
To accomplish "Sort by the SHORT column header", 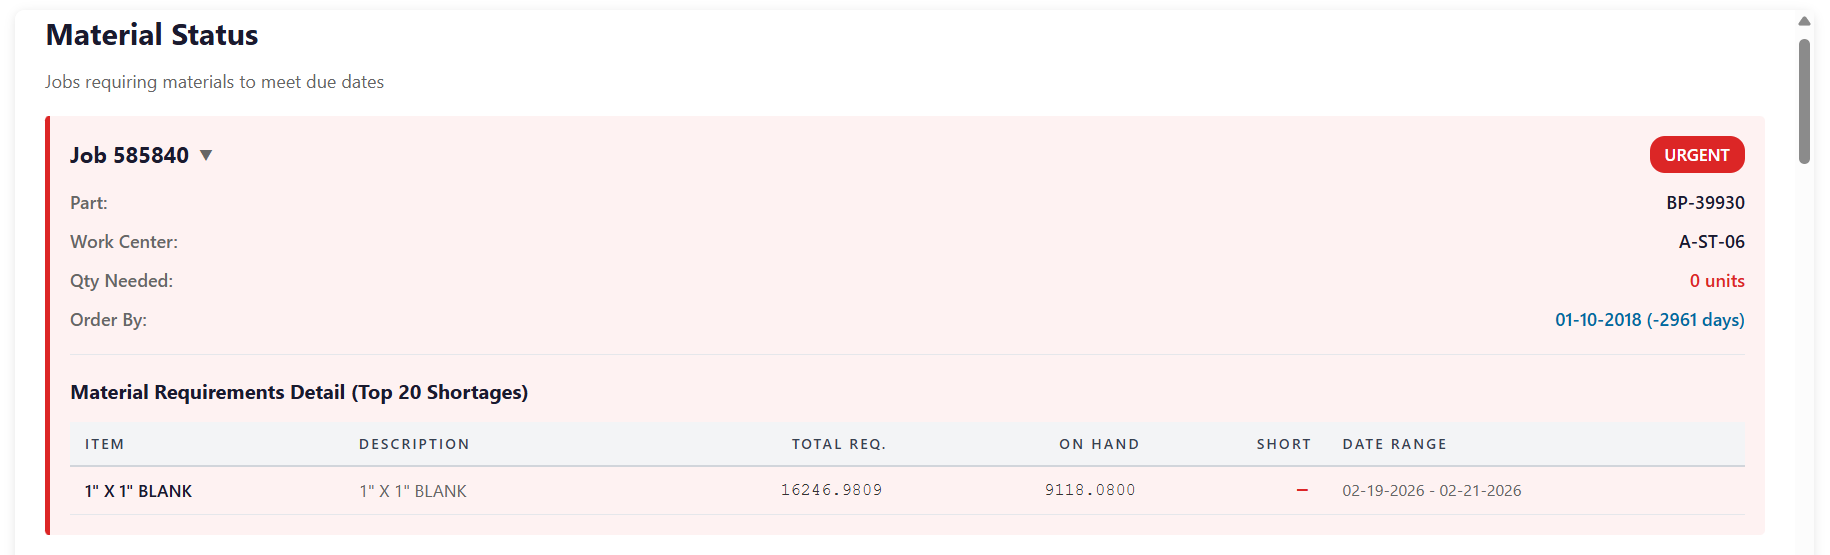I will tap(1283, 444).
